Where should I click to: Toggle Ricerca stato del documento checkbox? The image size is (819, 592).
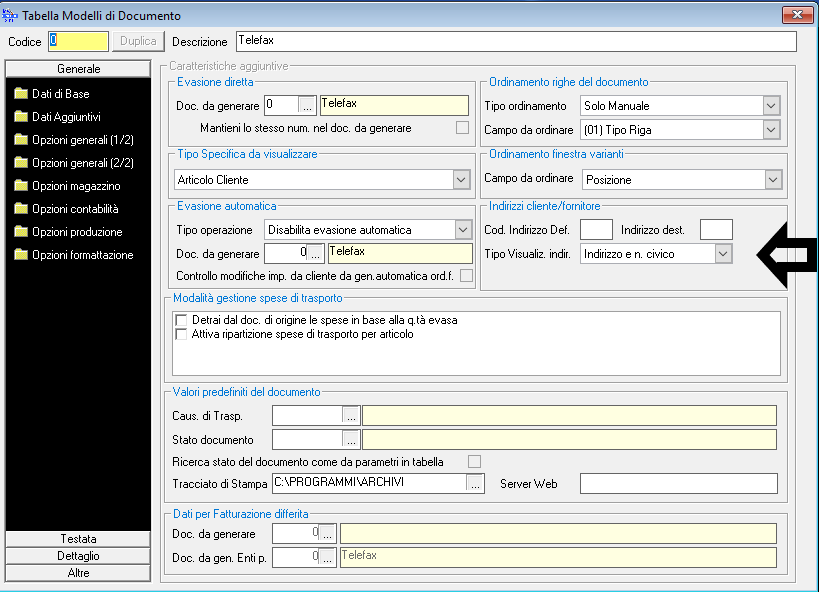point(474,462)
